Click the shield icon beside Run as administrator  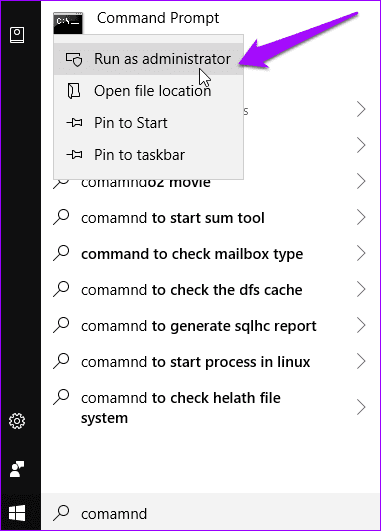74,59
